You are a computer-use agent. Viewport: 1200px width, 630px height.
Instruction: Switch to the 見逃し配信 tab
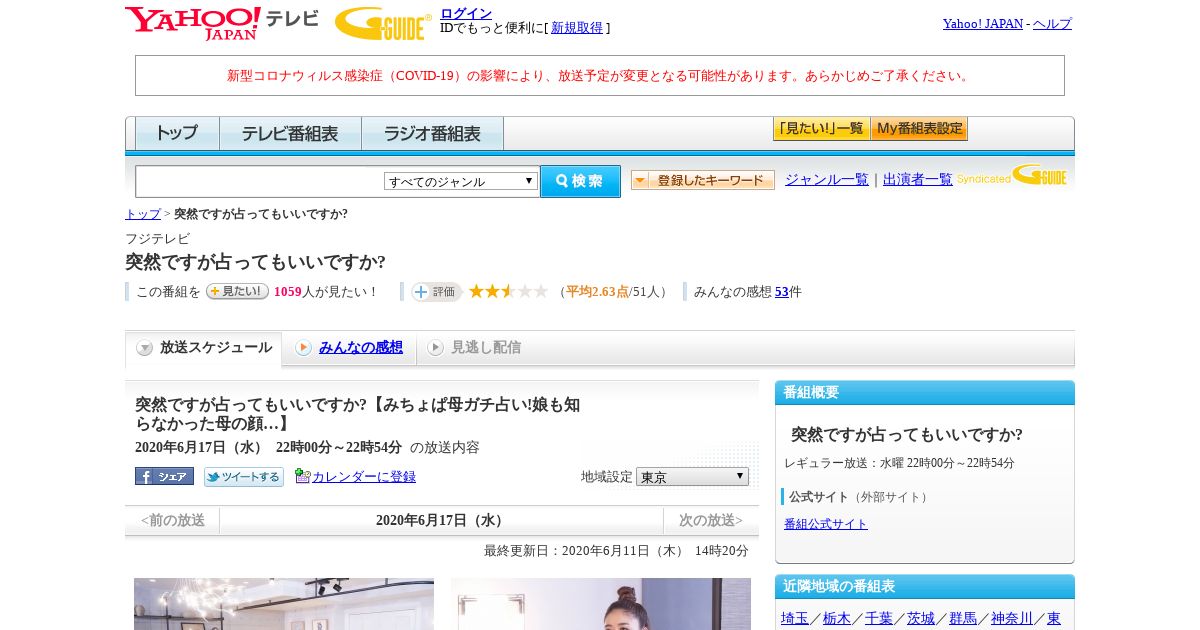474,347
